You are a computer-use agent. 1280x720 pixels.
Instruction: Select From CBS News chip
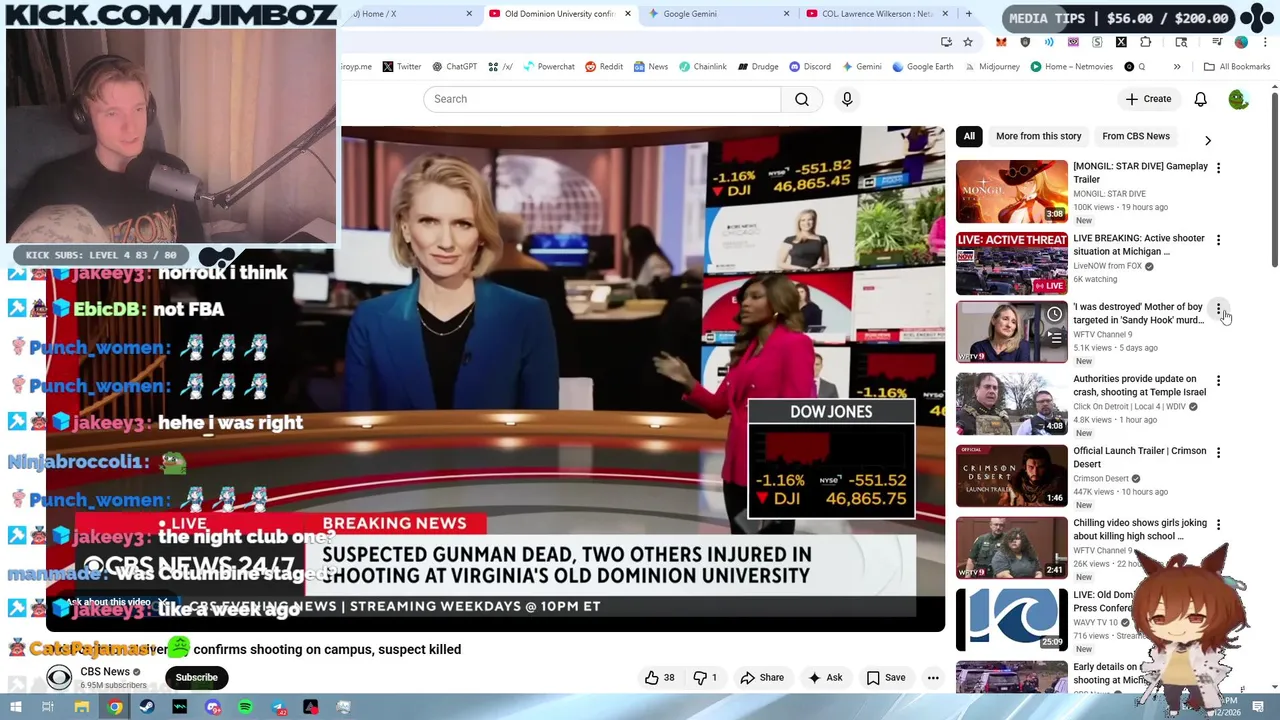click(1136, 136)
